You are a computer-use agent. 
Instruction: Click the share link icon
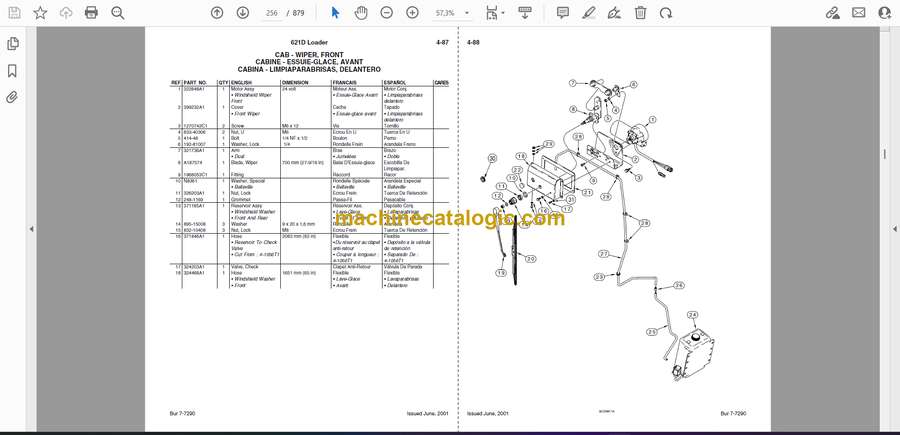click(833, 13)
